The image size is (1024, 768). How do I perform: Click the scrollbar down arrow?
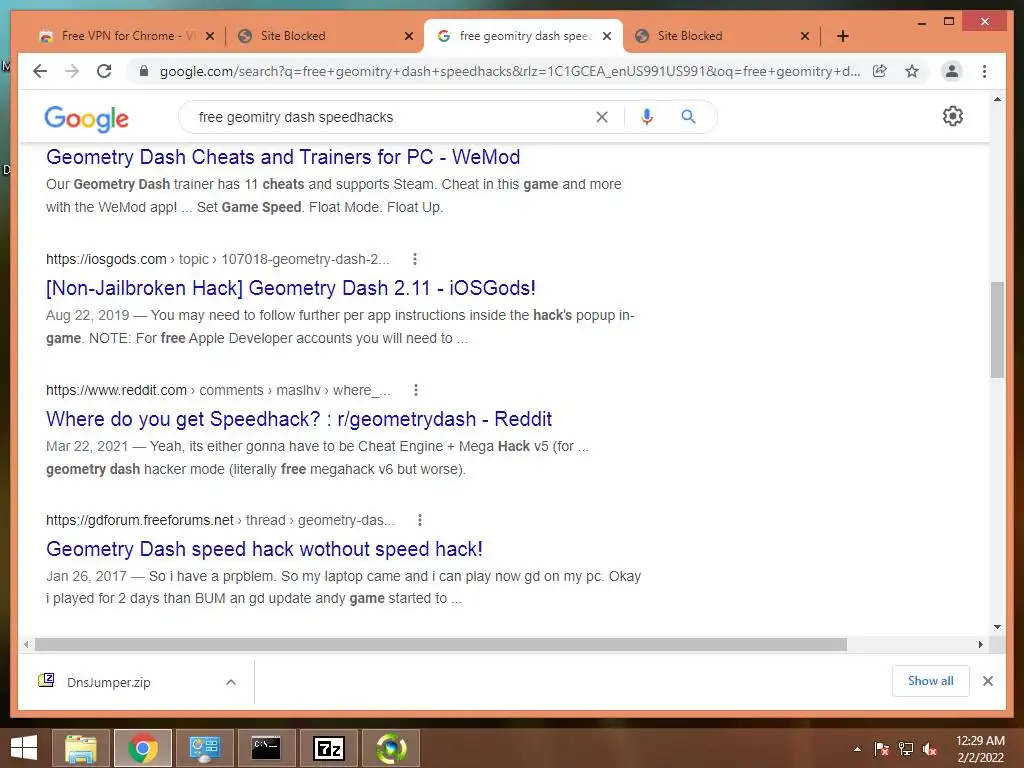click(x=997, y=627)
